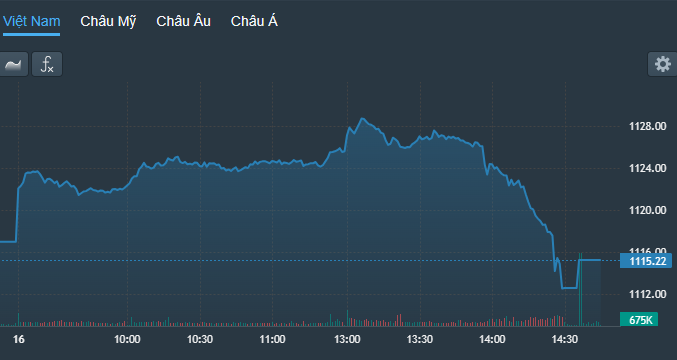Select the 11:00 time axis marker
Viewport: 677px width, 360px height.
273,339
